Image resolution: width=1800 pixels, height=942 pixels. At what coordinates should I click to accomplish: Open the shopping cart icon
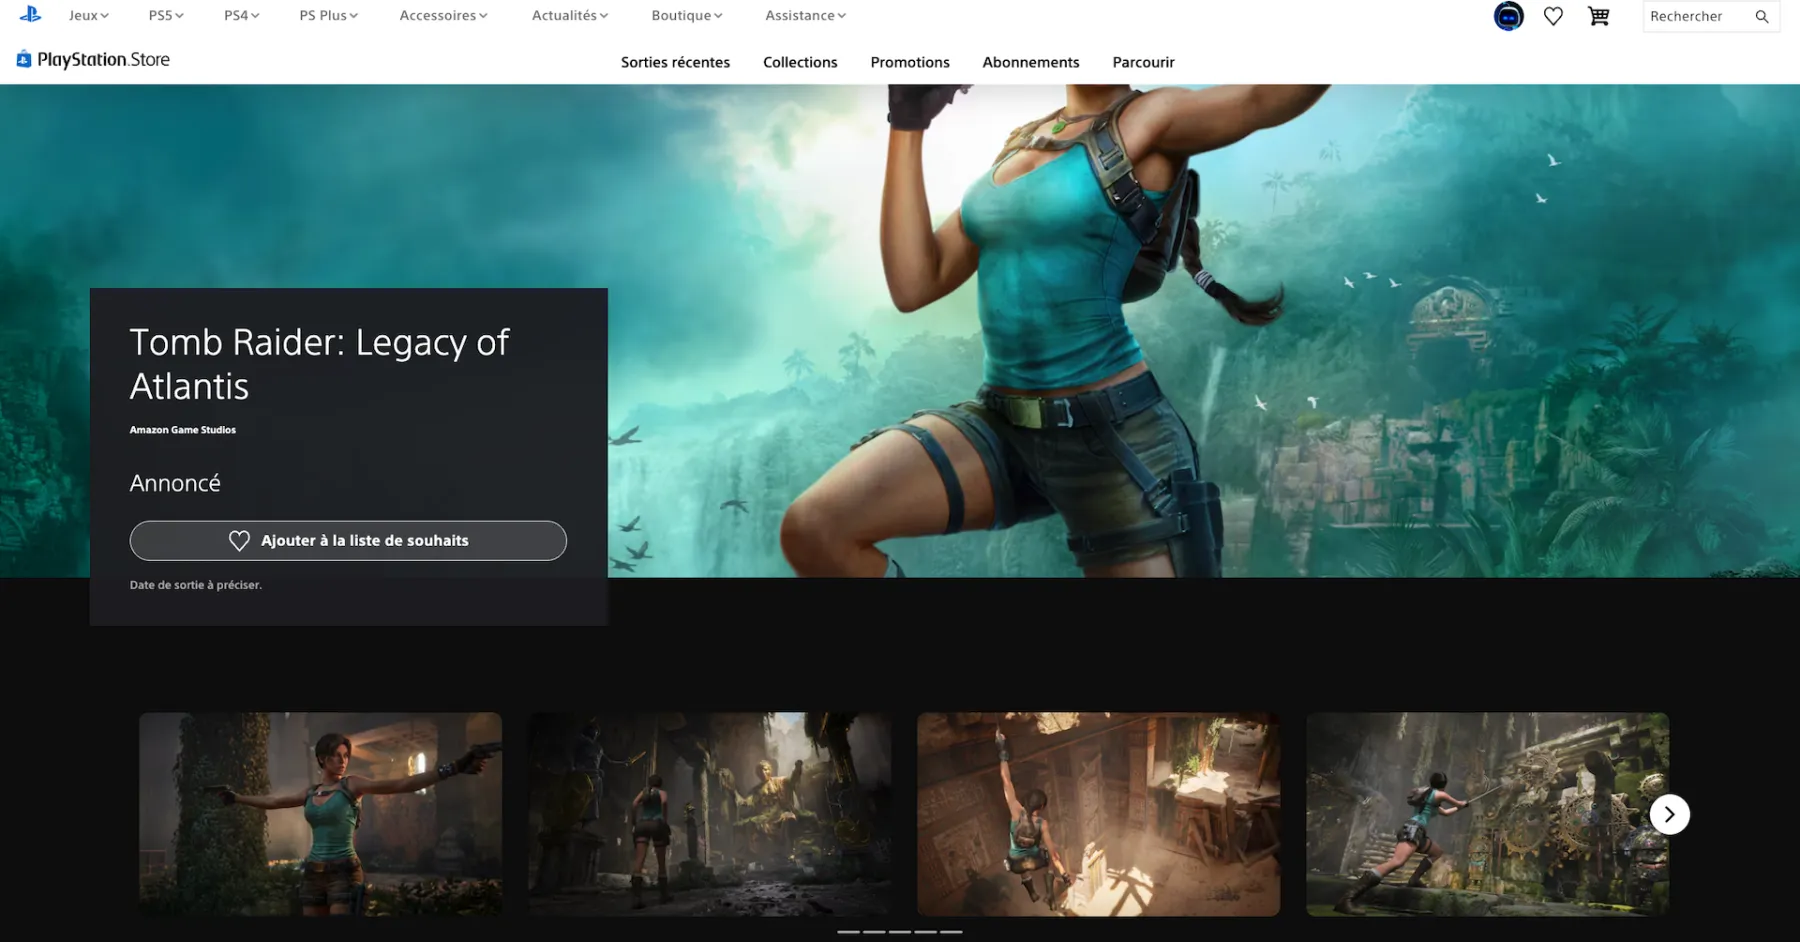(1599, 16)
